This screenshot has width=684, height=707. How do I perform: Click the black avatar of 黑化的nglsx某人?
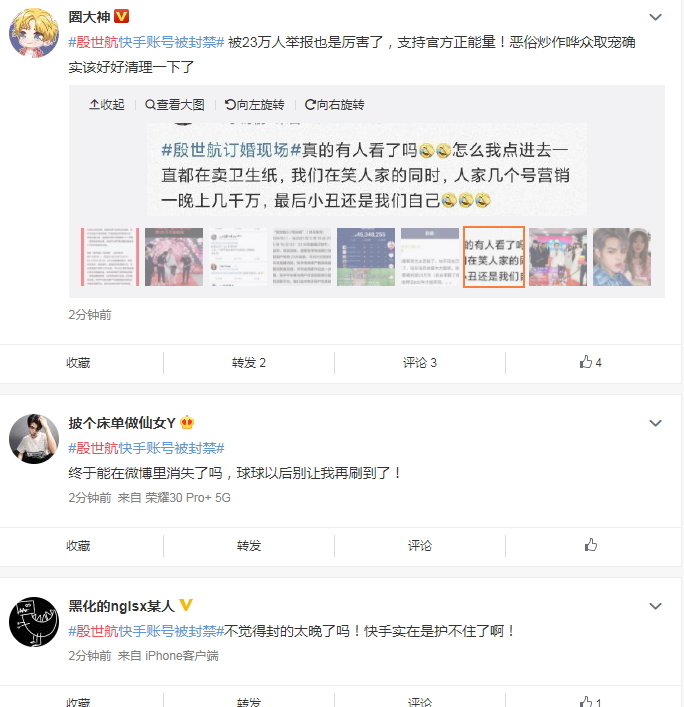click(x=34, y=622)
